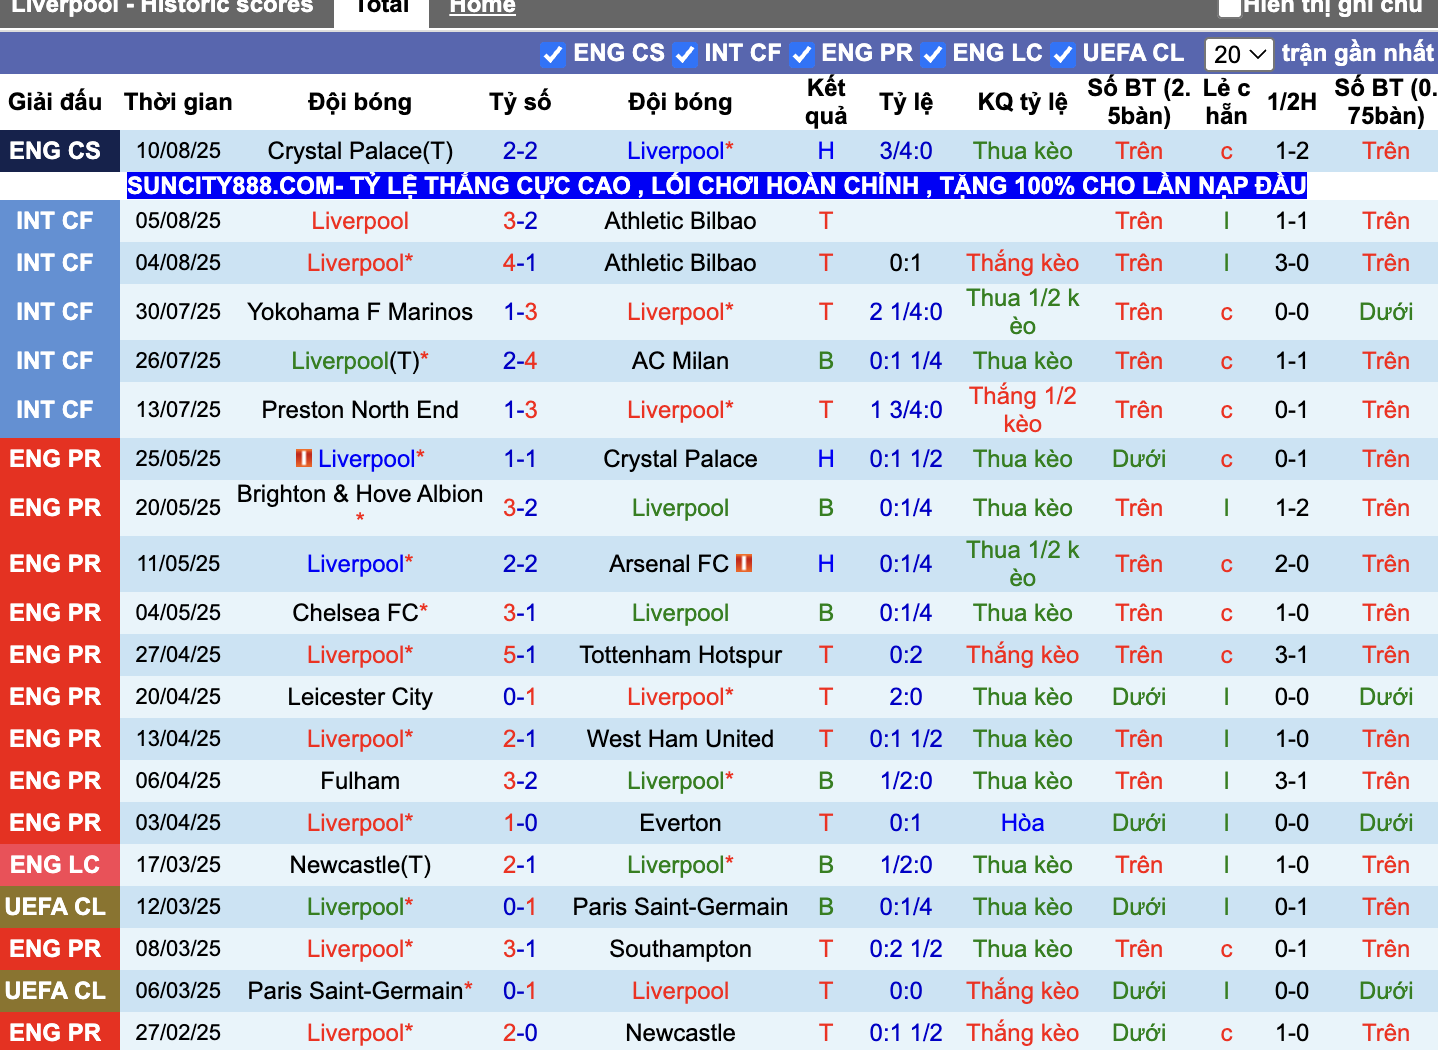Viewport: 1438px width, 1050px height.
Task: Click Tottenham Hotspur team name
Action: (680, 655)
